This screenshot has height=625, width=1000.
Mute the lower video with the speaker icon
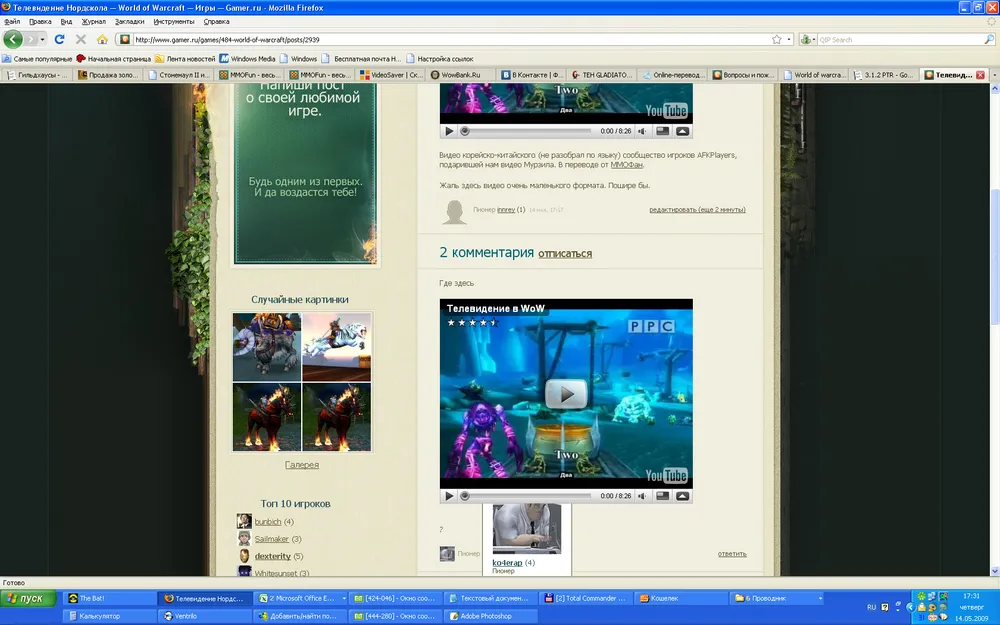click(x=641, y=496)
